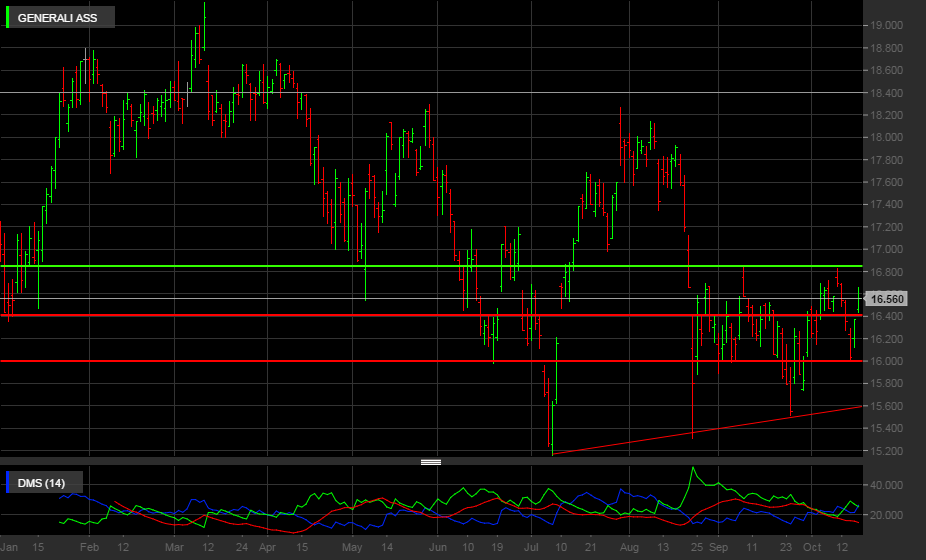Click the 14 date label after May
926x560 pixels.
click(x=387, y=547)
